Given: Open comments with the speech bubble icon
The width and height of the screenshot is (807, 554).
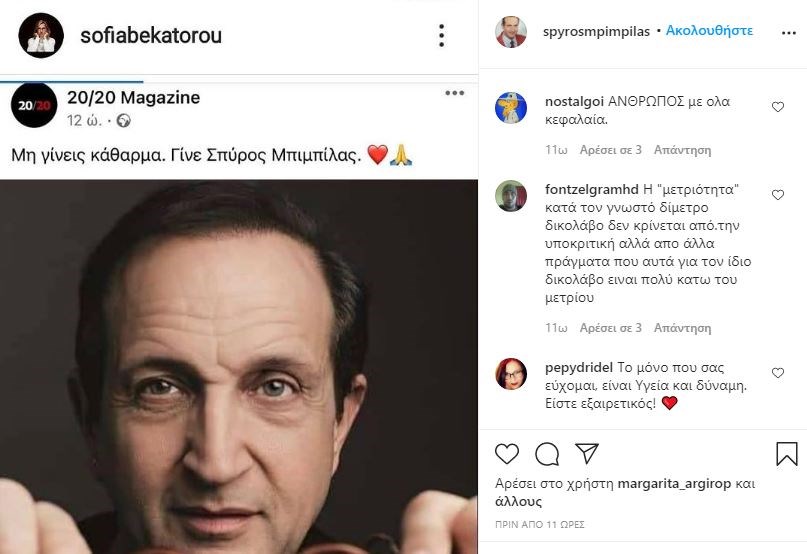Looking at the screenshot, I should (x=546, y=454).
